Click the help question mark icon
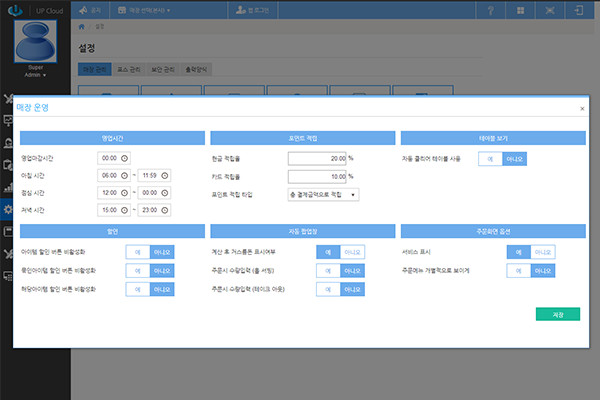 (490, 11)
